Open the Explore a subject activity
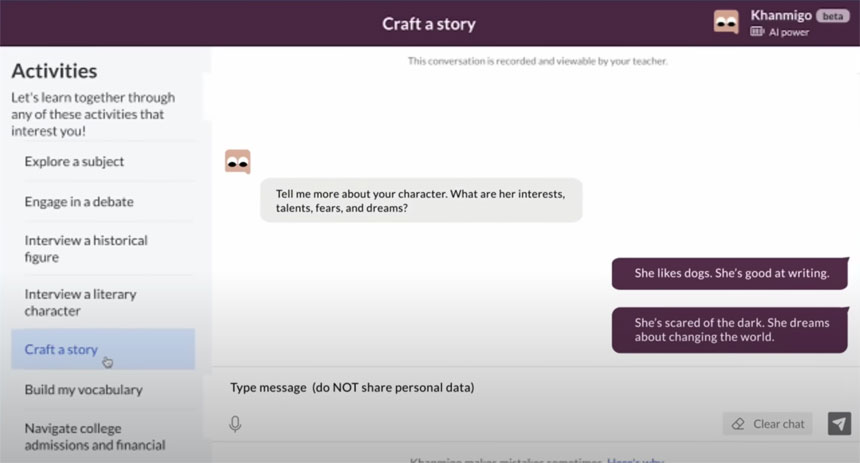 [x=75, y=161]
